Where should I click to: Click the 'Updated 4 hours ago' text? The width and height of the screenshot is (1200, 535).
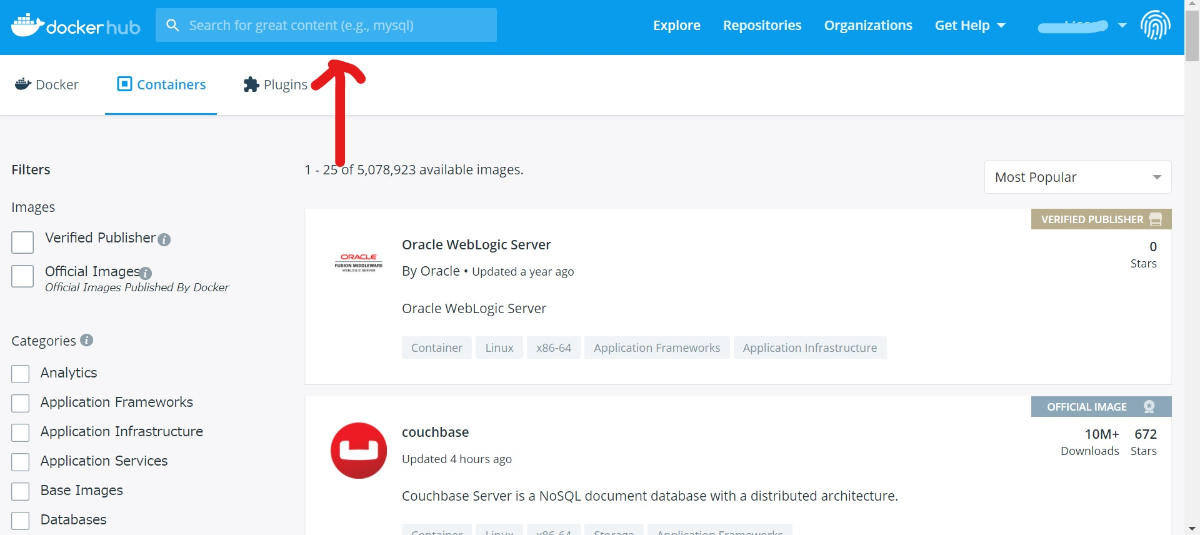click(x=457, y=459)
